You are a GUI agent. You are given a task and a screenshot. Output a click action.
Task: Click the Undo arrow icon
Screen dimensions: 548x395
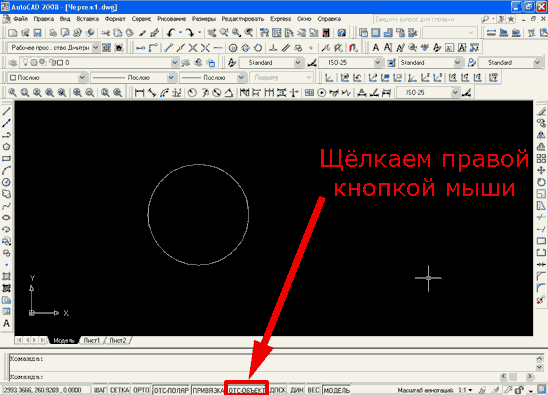click(171, 33)
